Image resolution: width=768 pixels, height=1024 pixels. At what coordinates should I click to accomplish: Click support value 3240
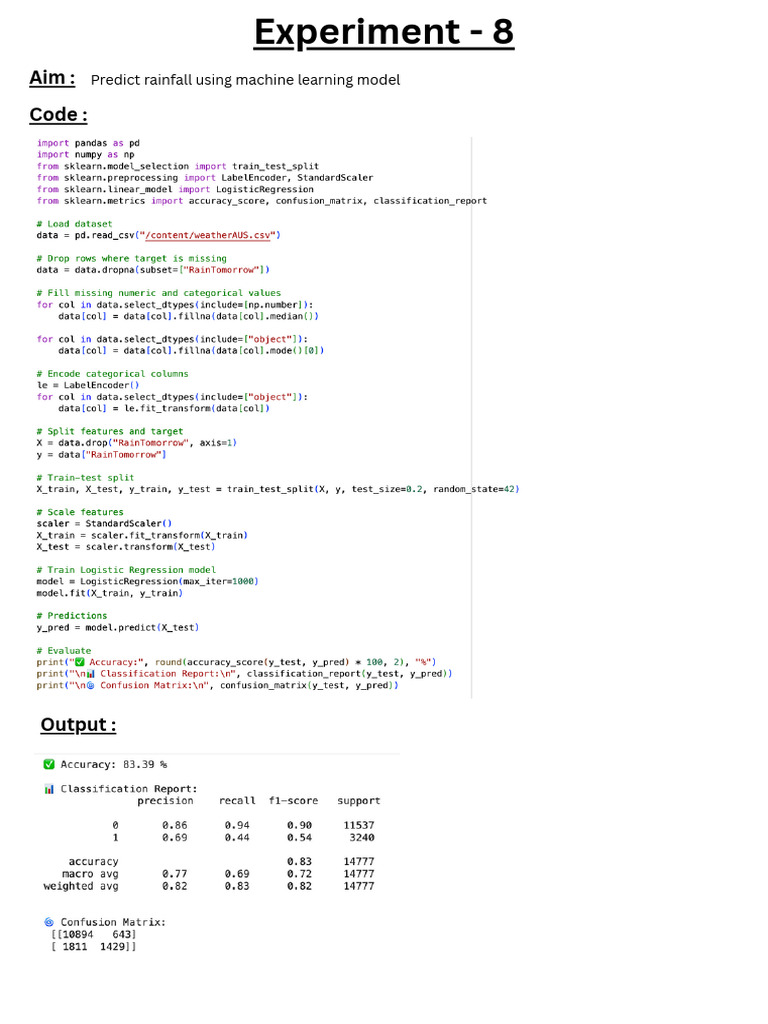[362, 838]
